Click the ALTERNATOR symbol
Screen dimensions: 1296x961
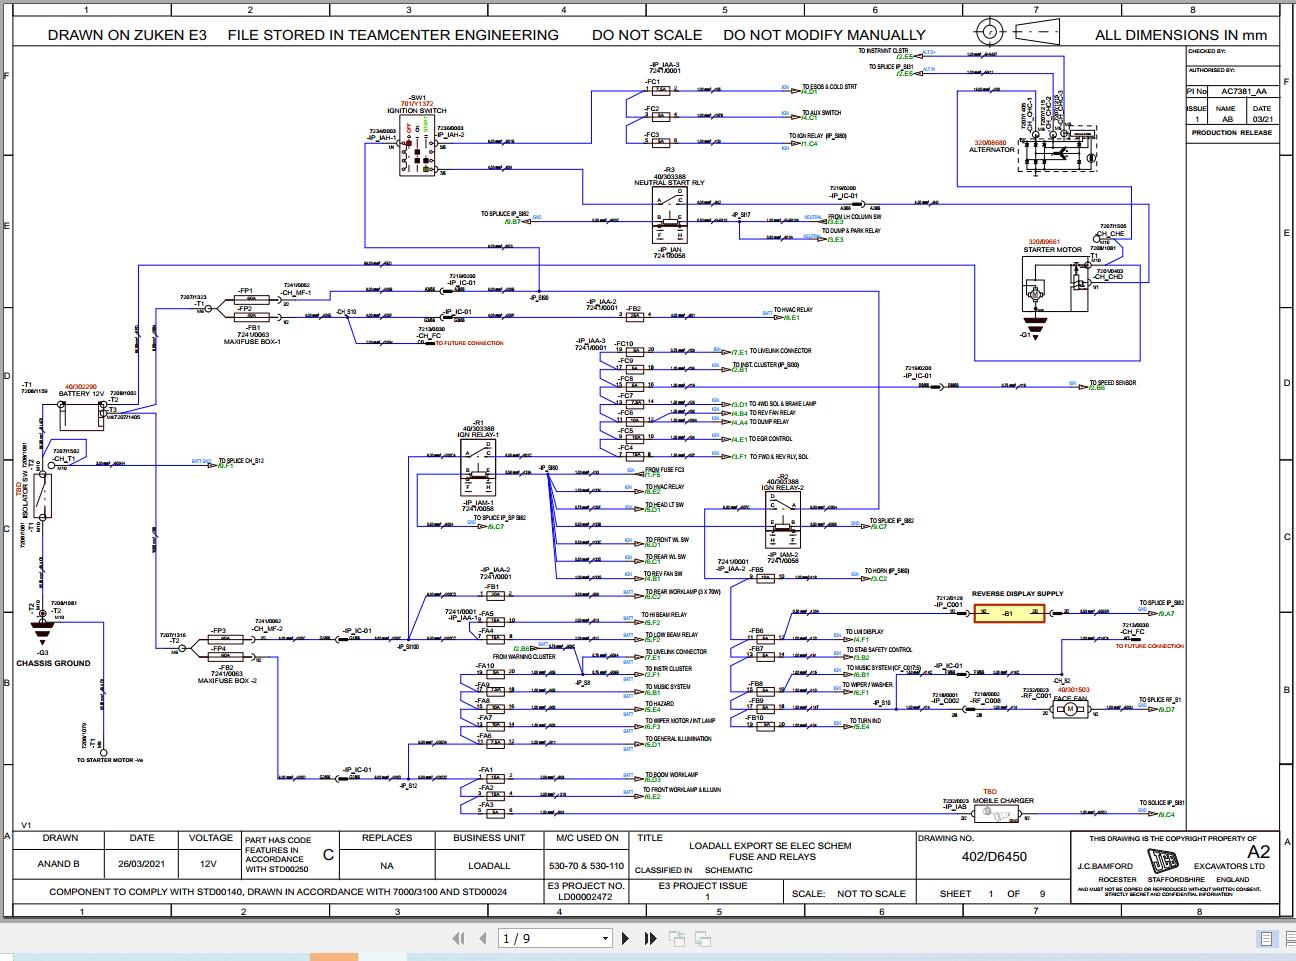point(1059,154)
